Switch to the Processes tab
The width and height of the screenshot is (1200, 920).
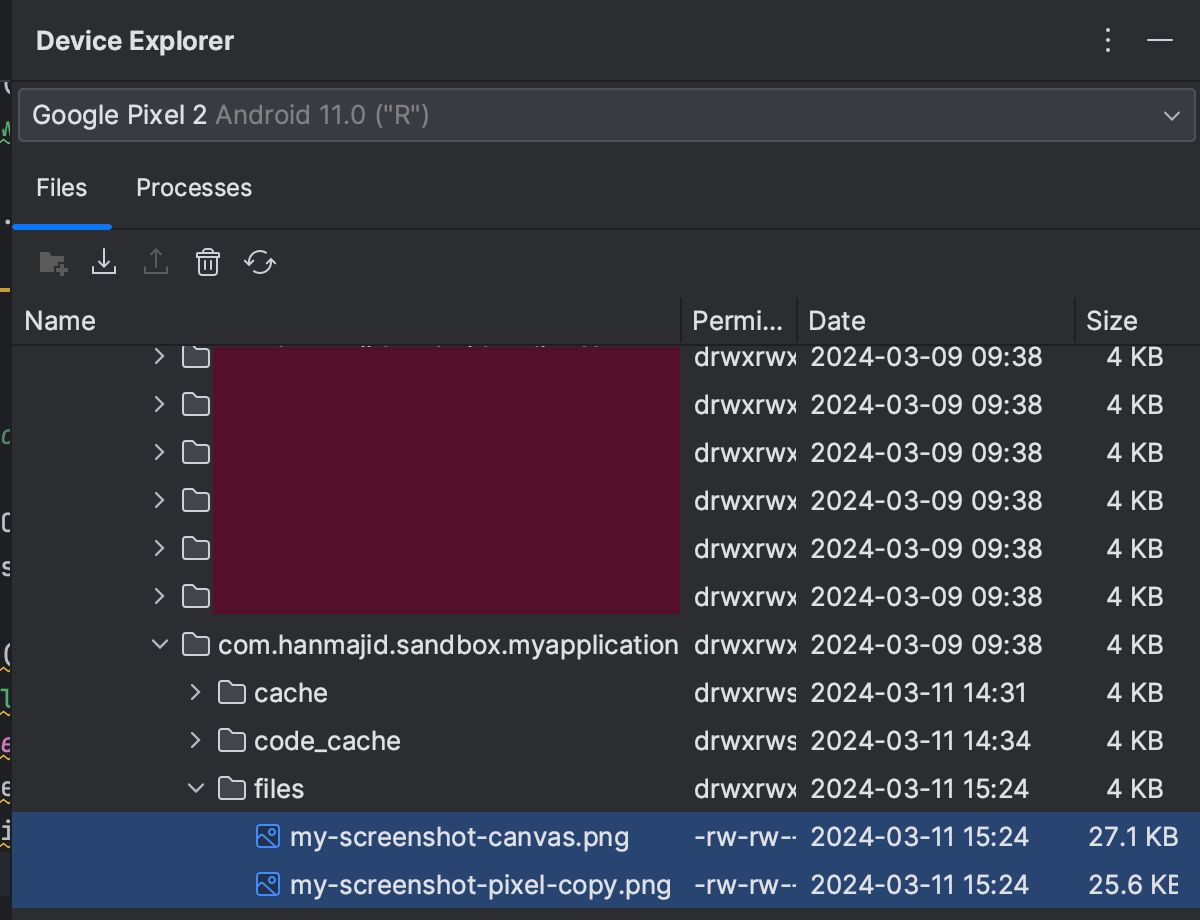click(x=194, y=188)
